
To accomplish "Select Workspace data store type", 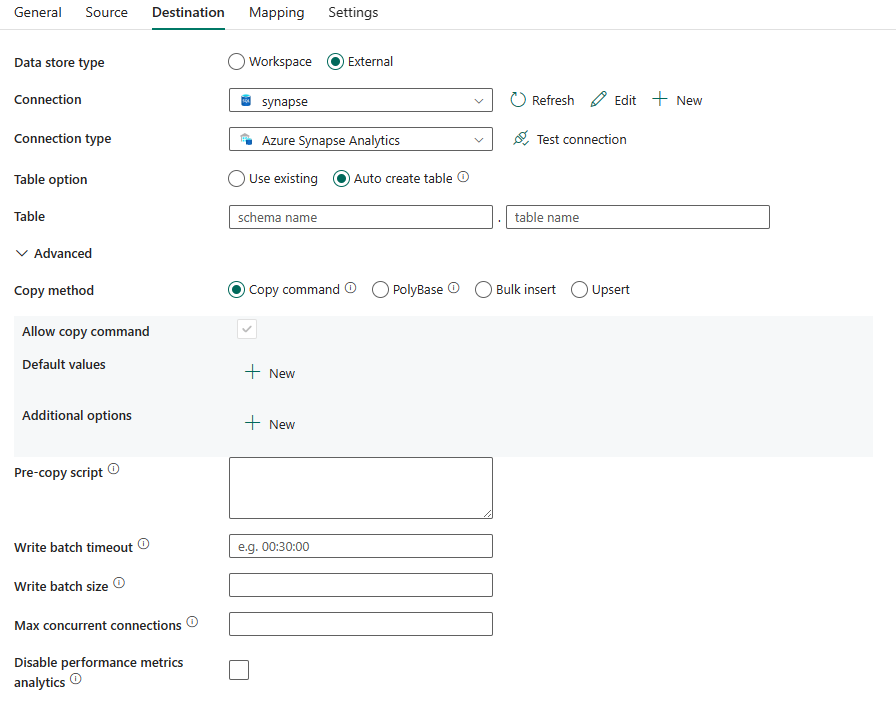I will point(237,62).
